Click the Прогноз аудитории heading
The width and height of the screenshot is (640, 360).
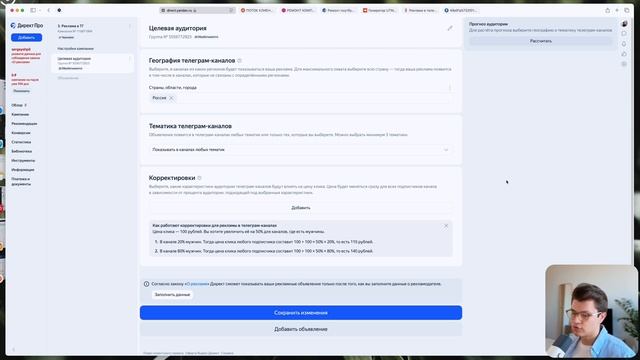coord(488,24)
